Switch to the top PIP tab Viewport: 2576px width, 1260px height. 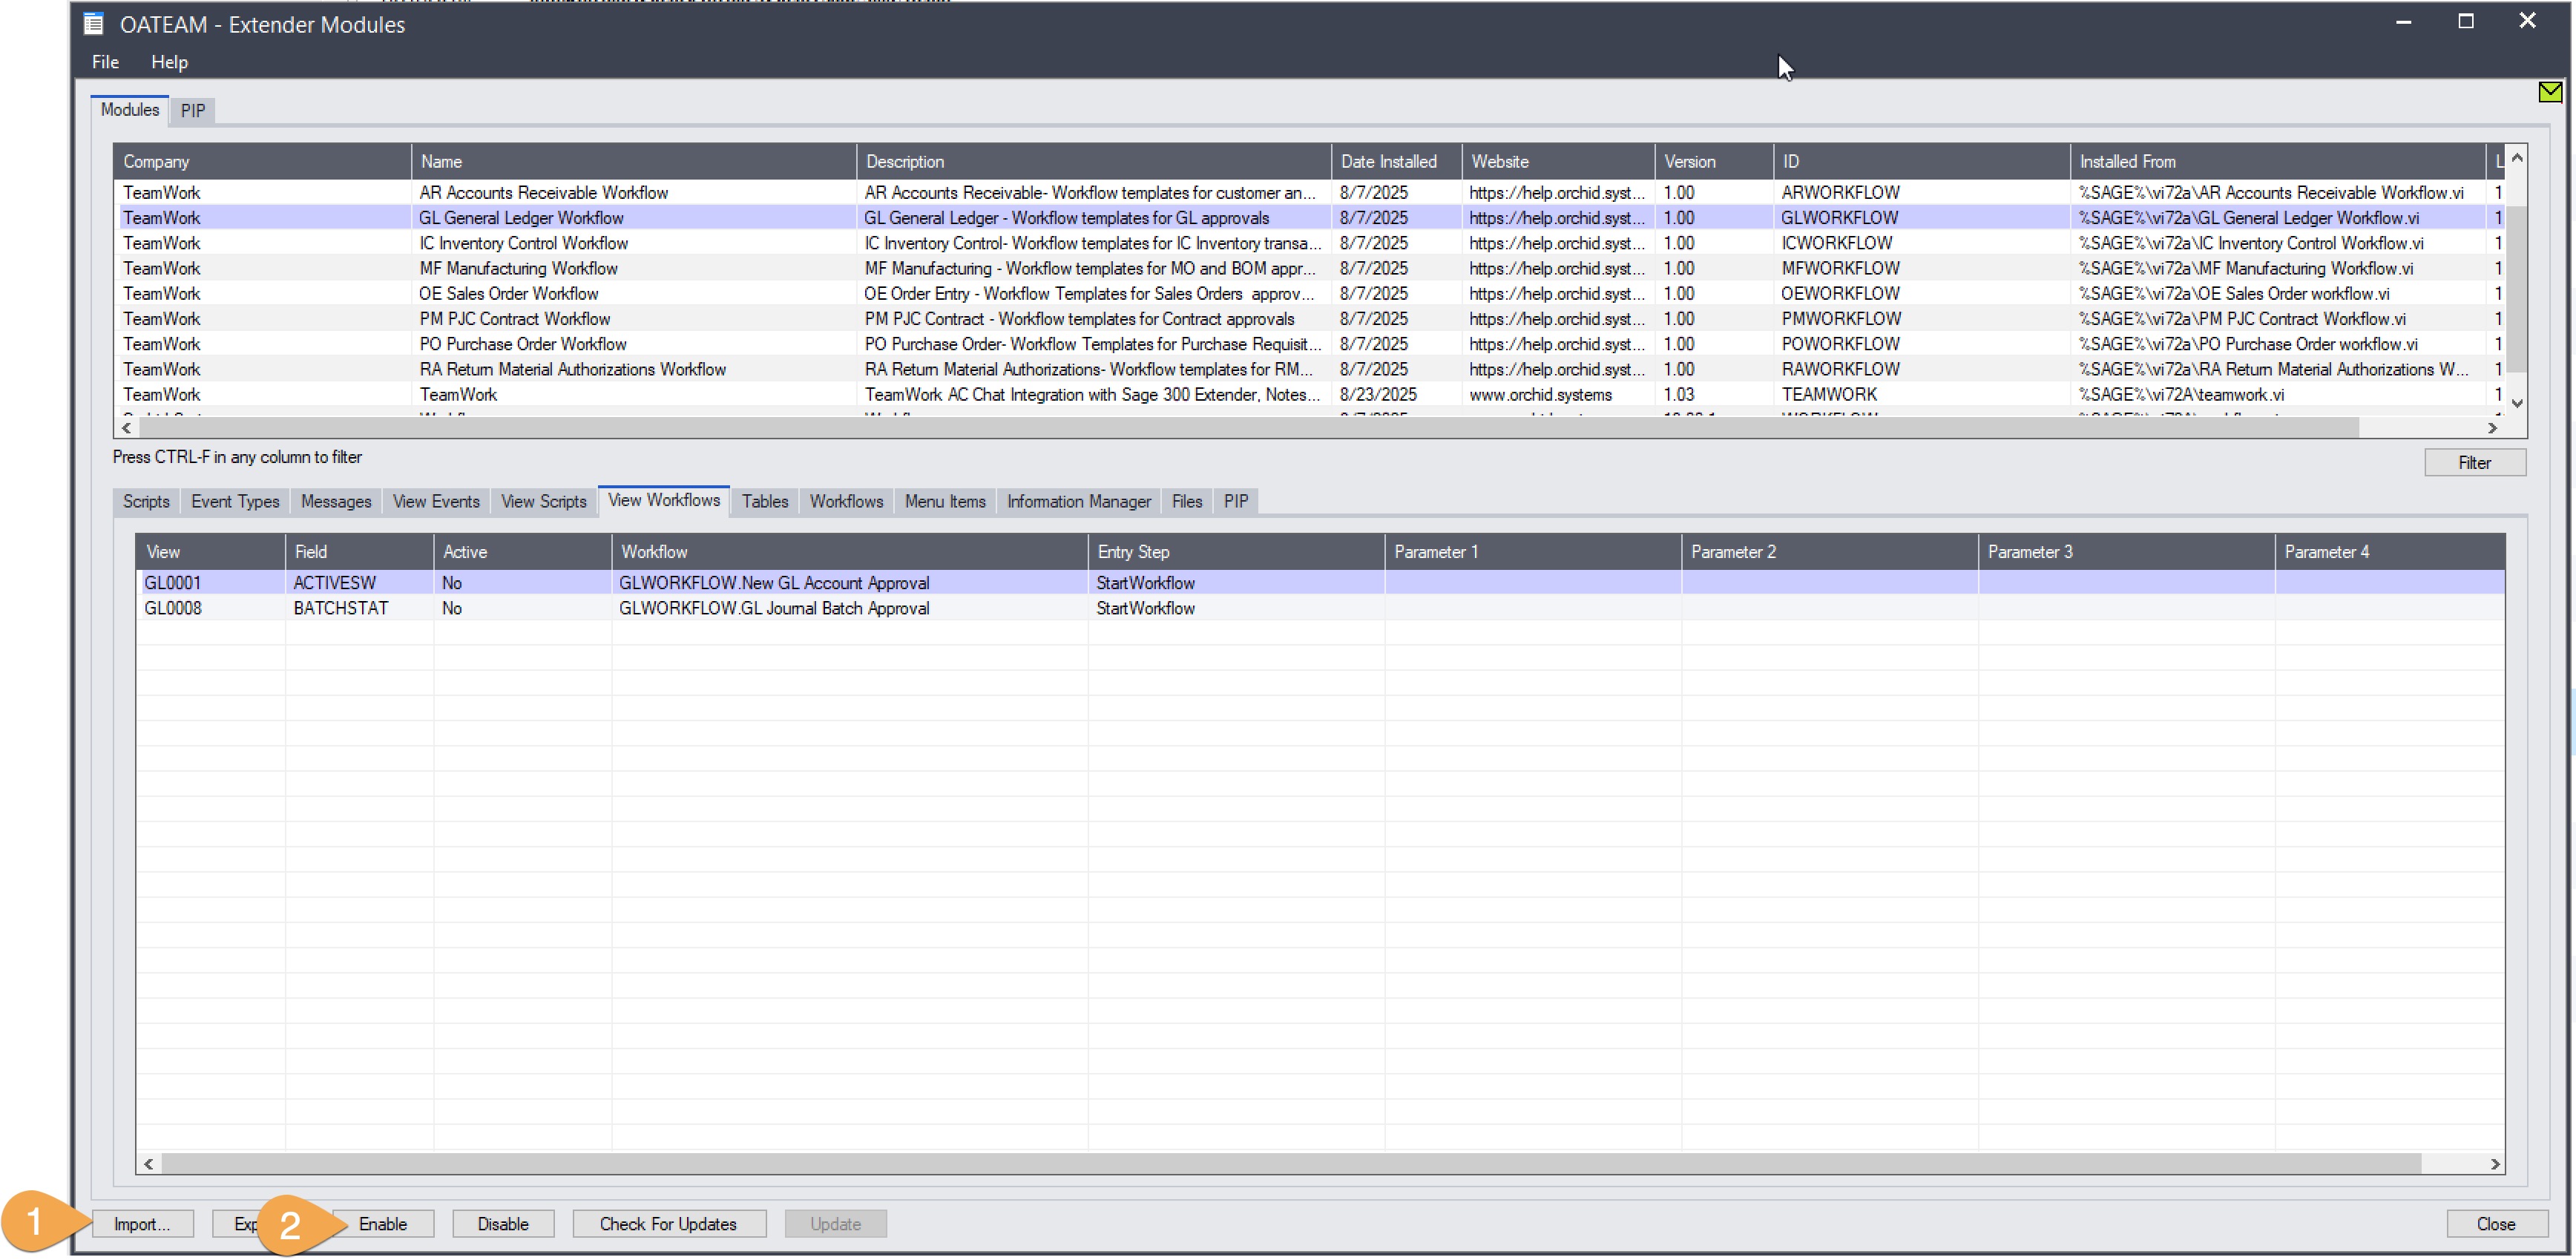pyautogui.click(x=193, y=111)
